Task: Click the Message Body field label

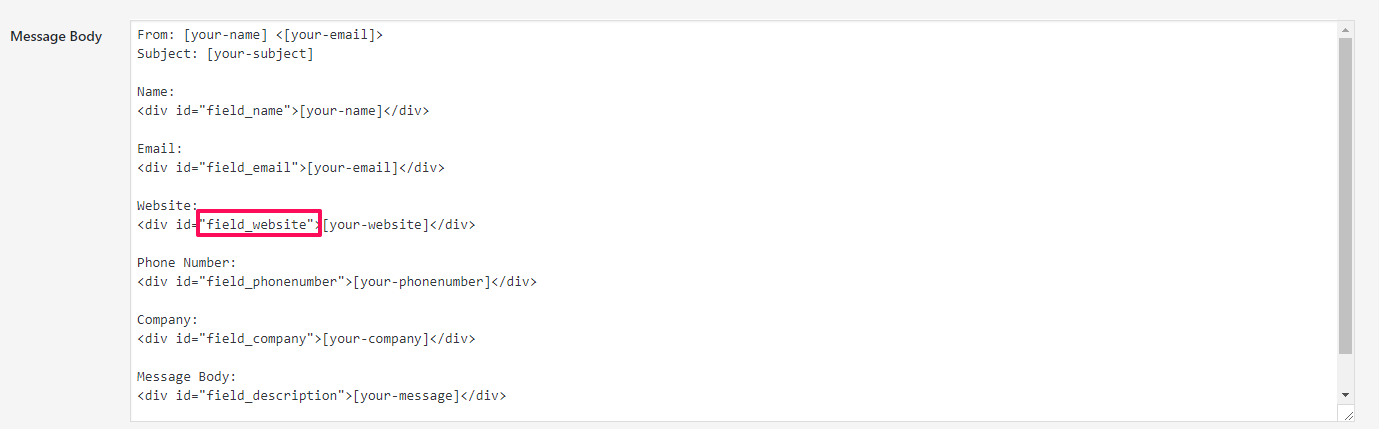Action: 56,37
